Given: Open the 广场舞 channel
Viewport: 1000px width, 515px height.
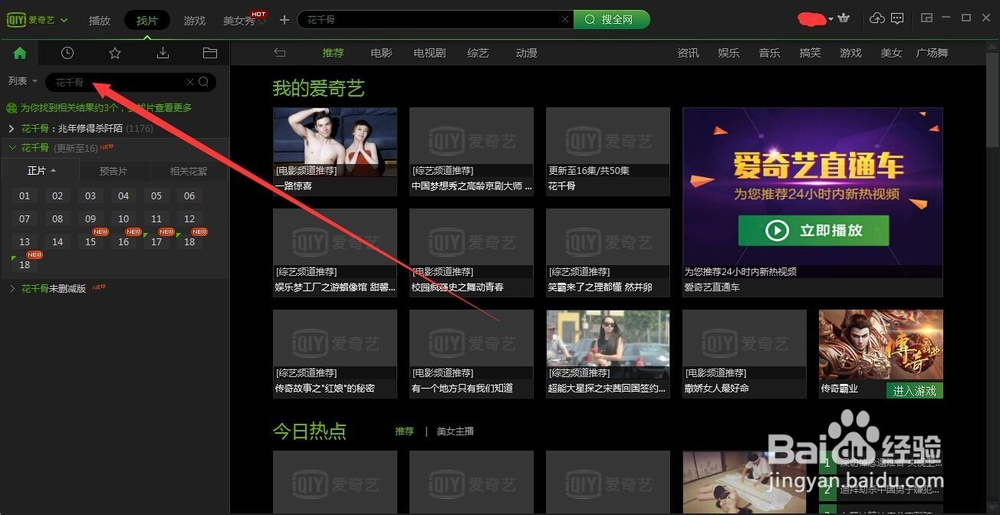Looking at the screenshot, I should tap(932, 53).
